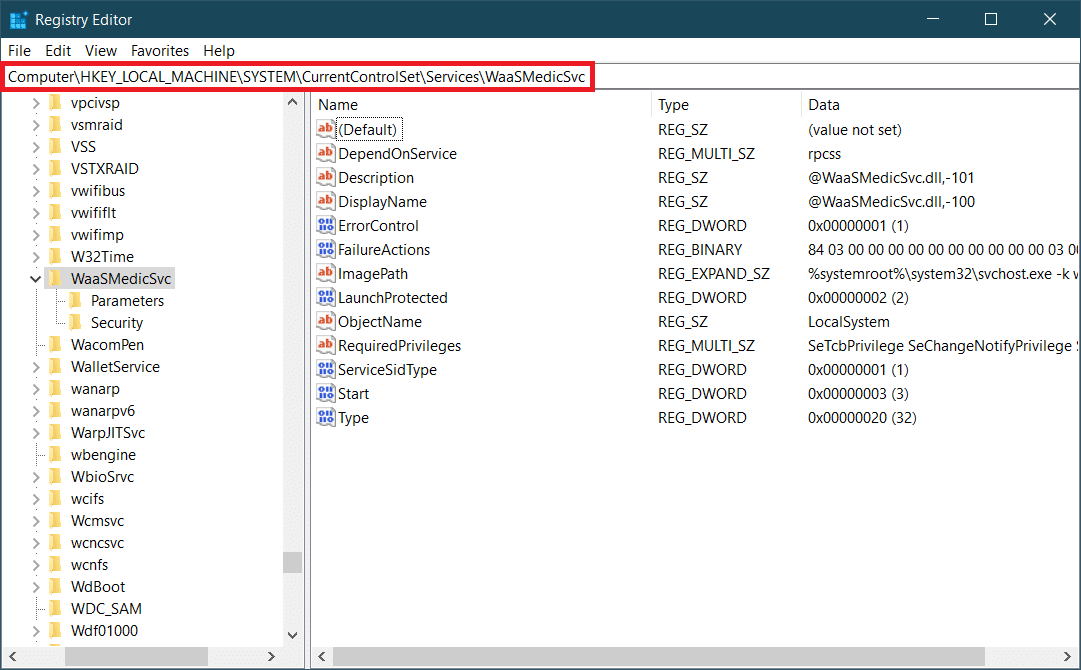
Task: Select the WbioSrvc key in tree
Action: [102, 477]
